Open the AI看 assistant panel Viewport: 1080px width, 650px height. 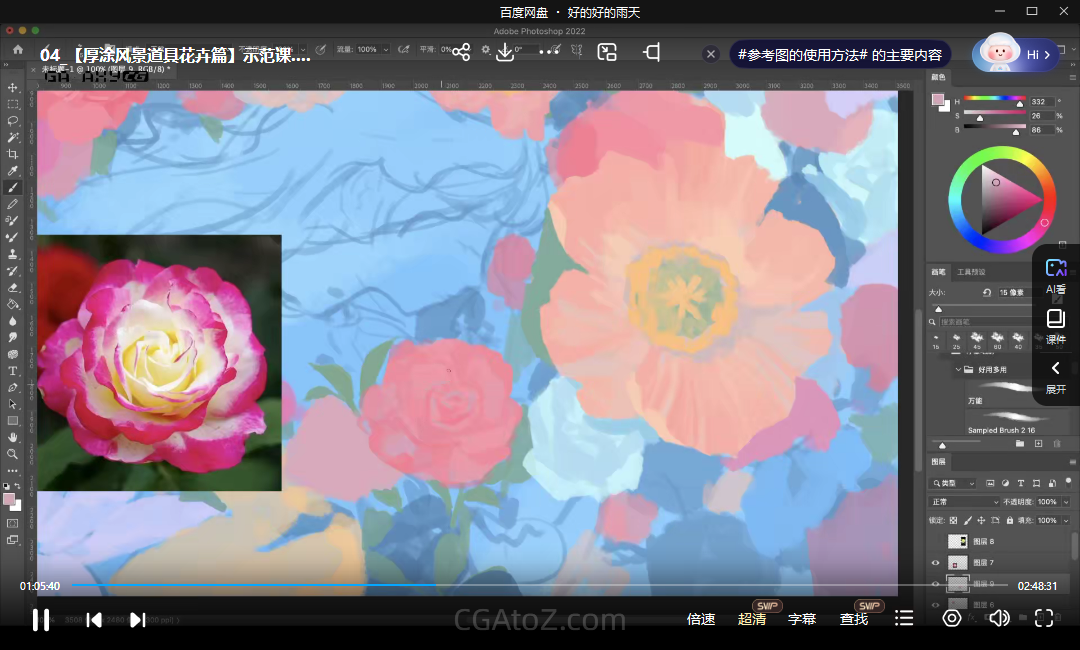coord(1055,275)
